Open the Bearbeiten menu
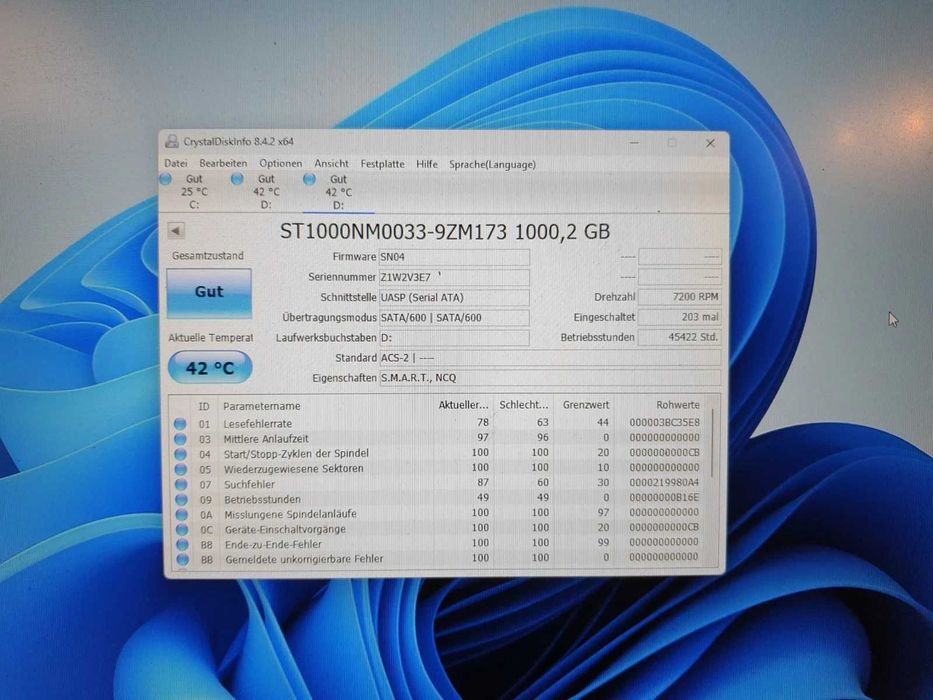The height and width of the screenshot is (700, 933). click(223, 163)
